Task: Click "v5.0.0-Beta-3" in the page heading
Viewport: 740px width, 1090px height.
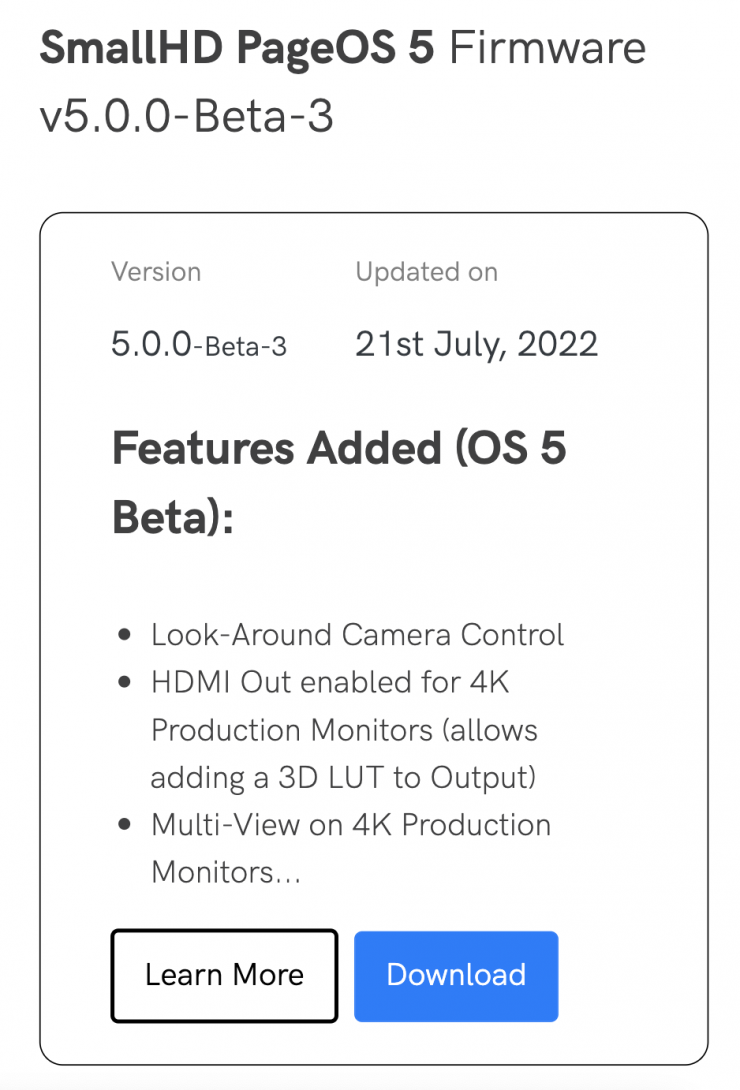Action: pyautogui.click(x=186, y=117)
